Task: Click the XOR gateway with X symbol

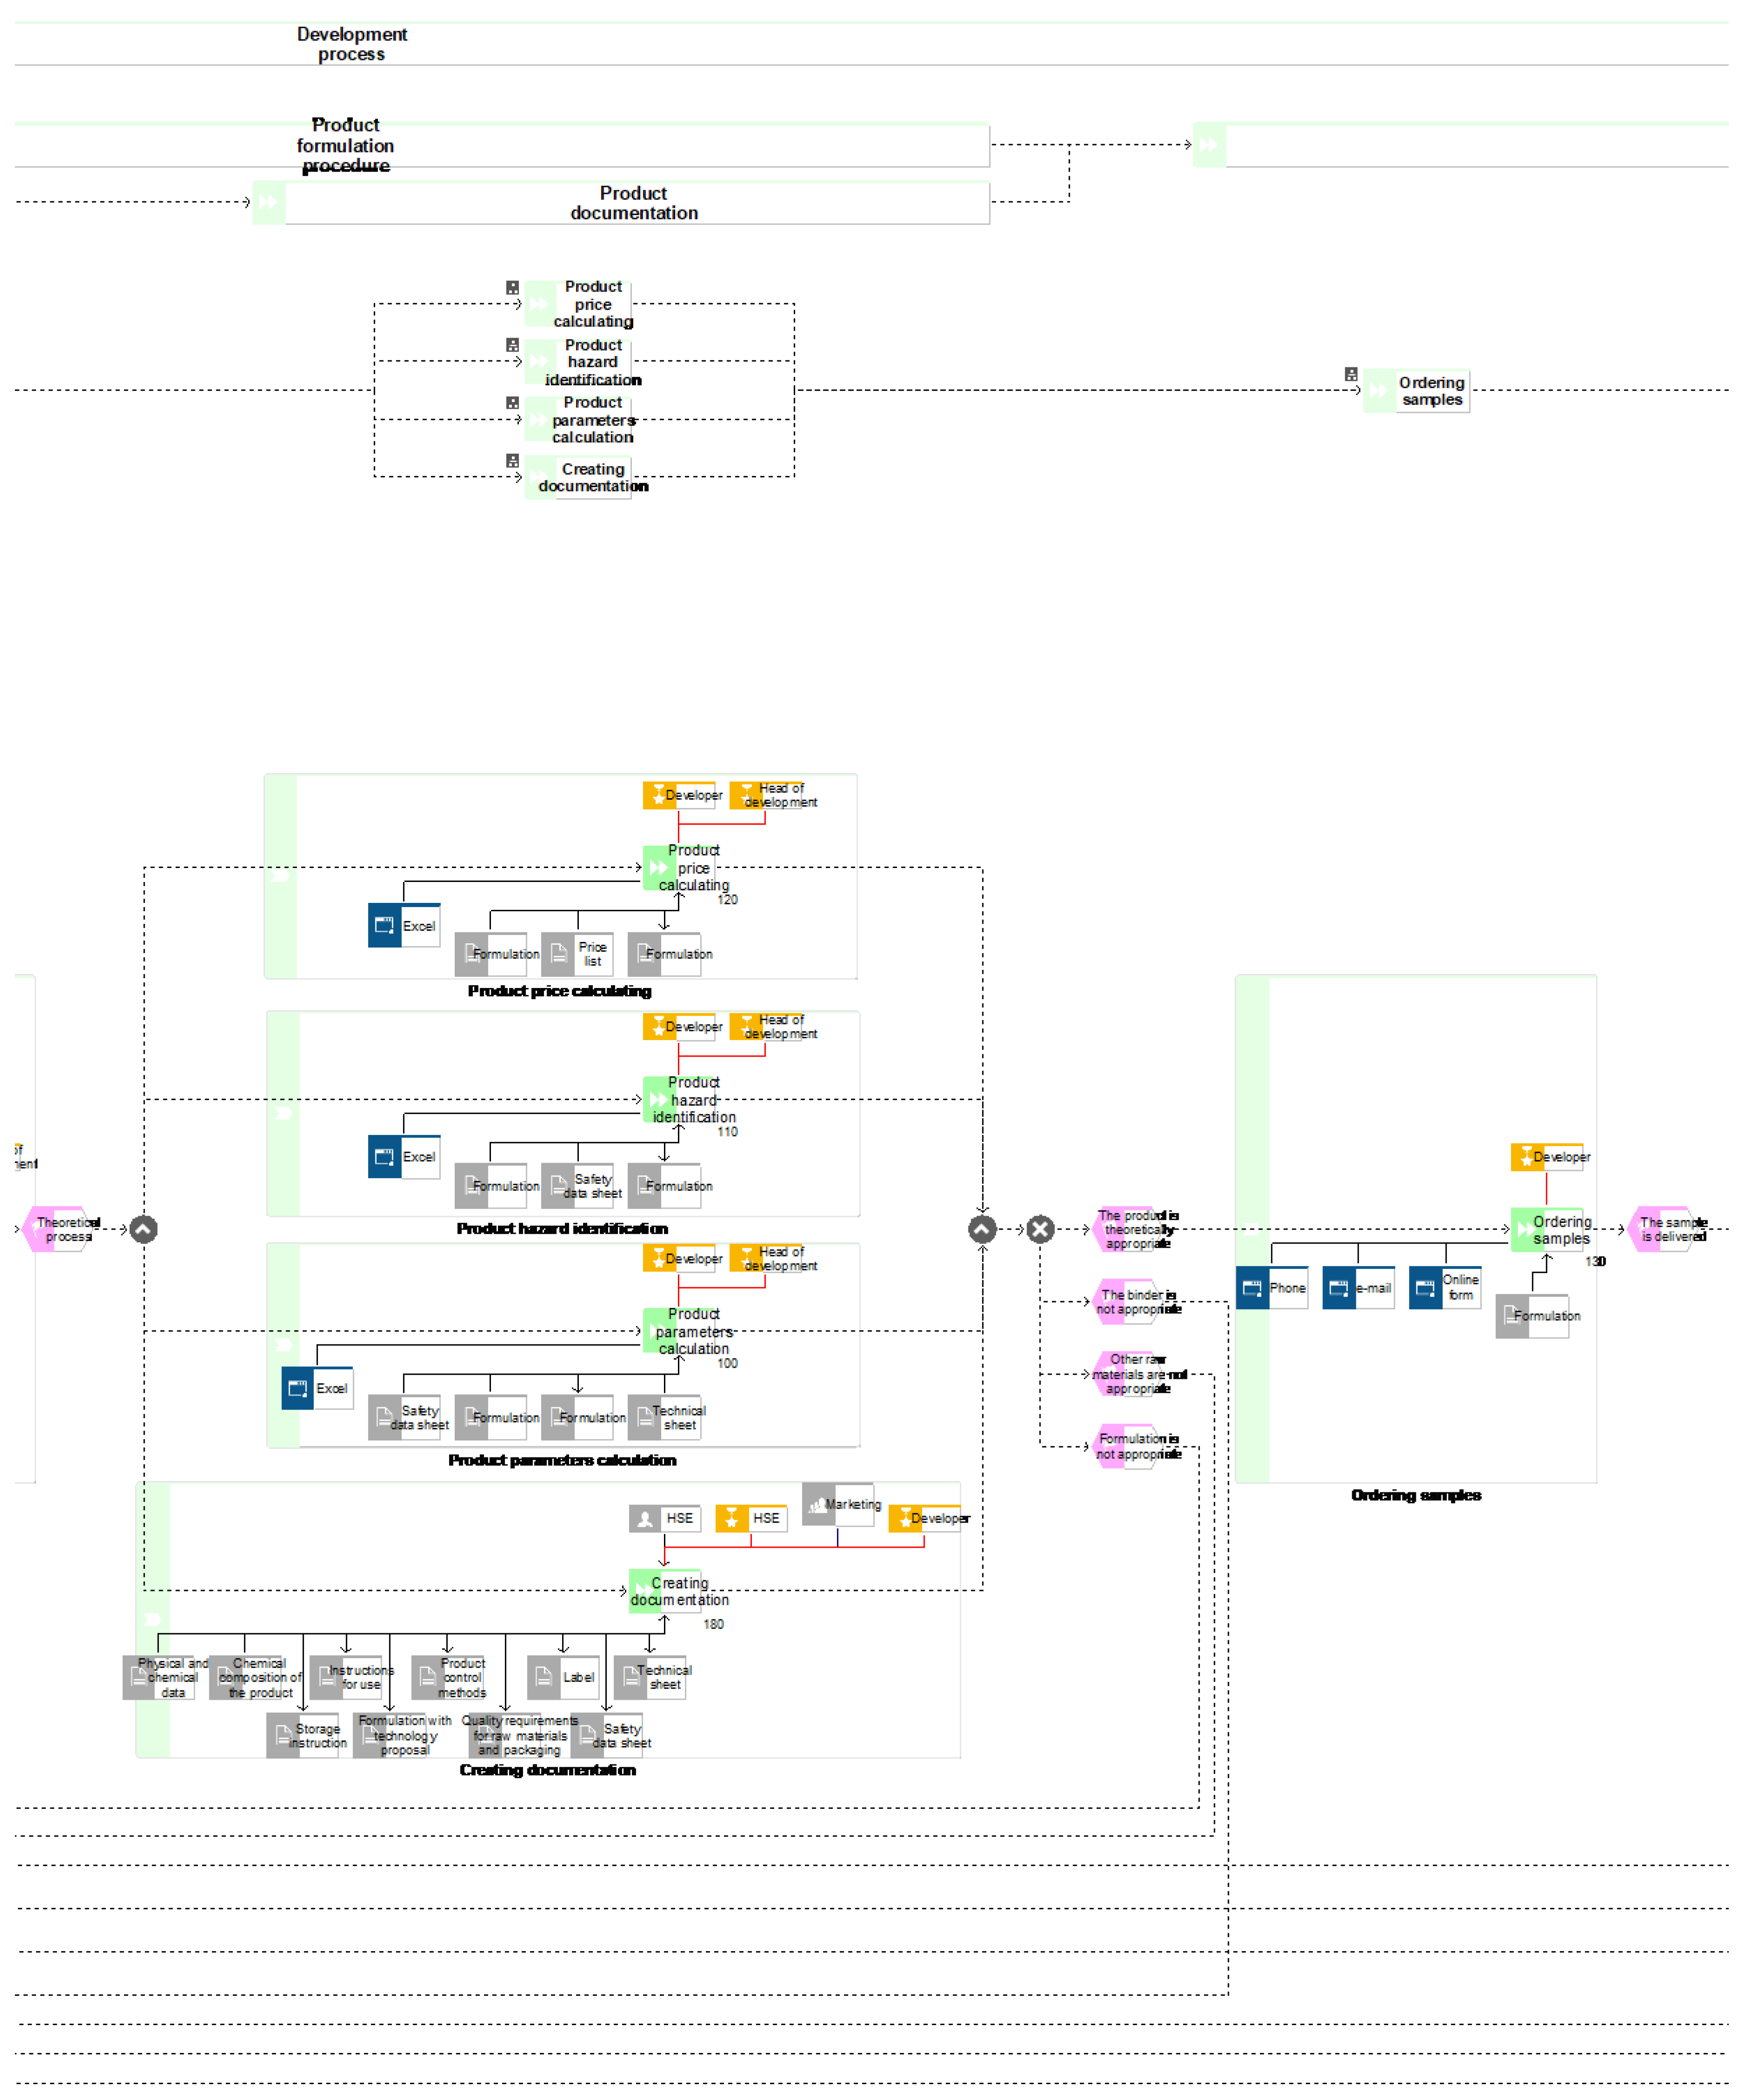Action: click(x=1041, y=1230)
